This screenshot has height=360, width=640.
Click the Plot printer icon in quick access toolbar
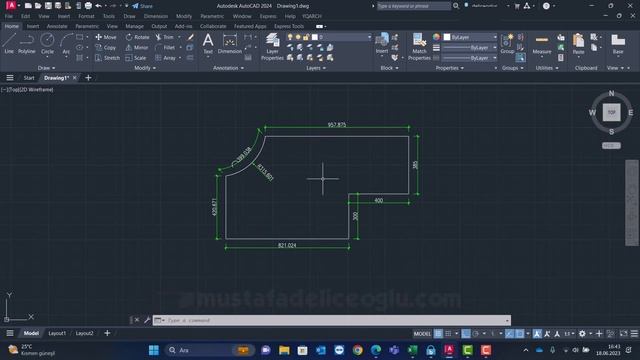88,6
